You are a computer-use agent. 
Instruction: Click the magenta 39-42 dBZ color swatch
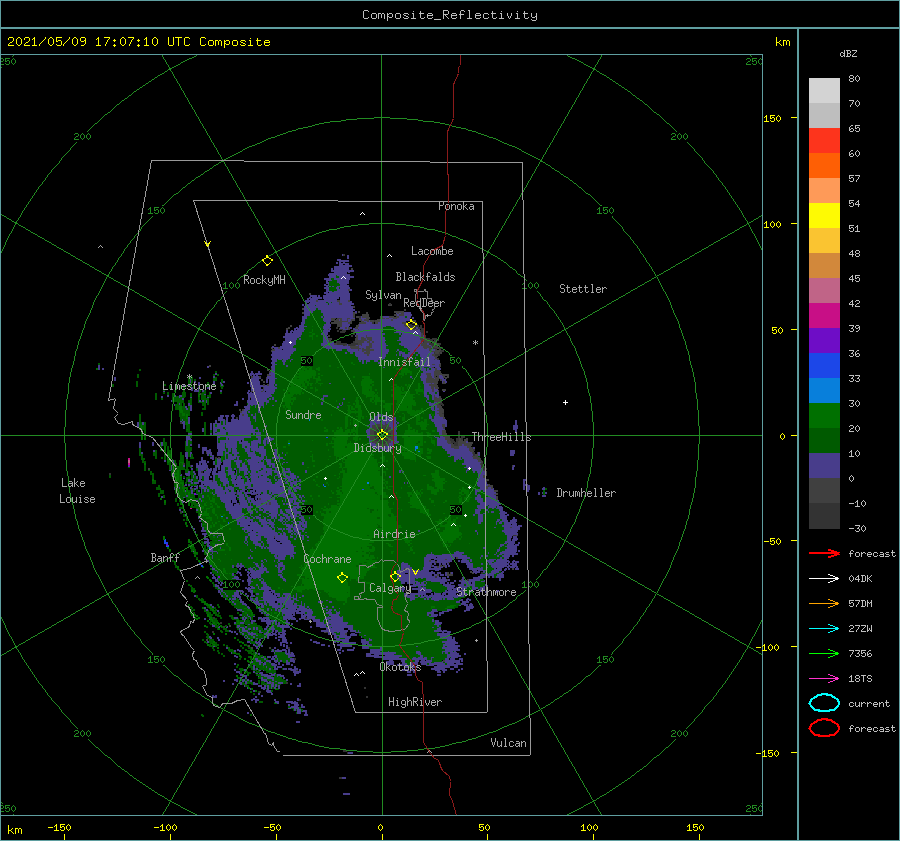[x=824, y=316]
